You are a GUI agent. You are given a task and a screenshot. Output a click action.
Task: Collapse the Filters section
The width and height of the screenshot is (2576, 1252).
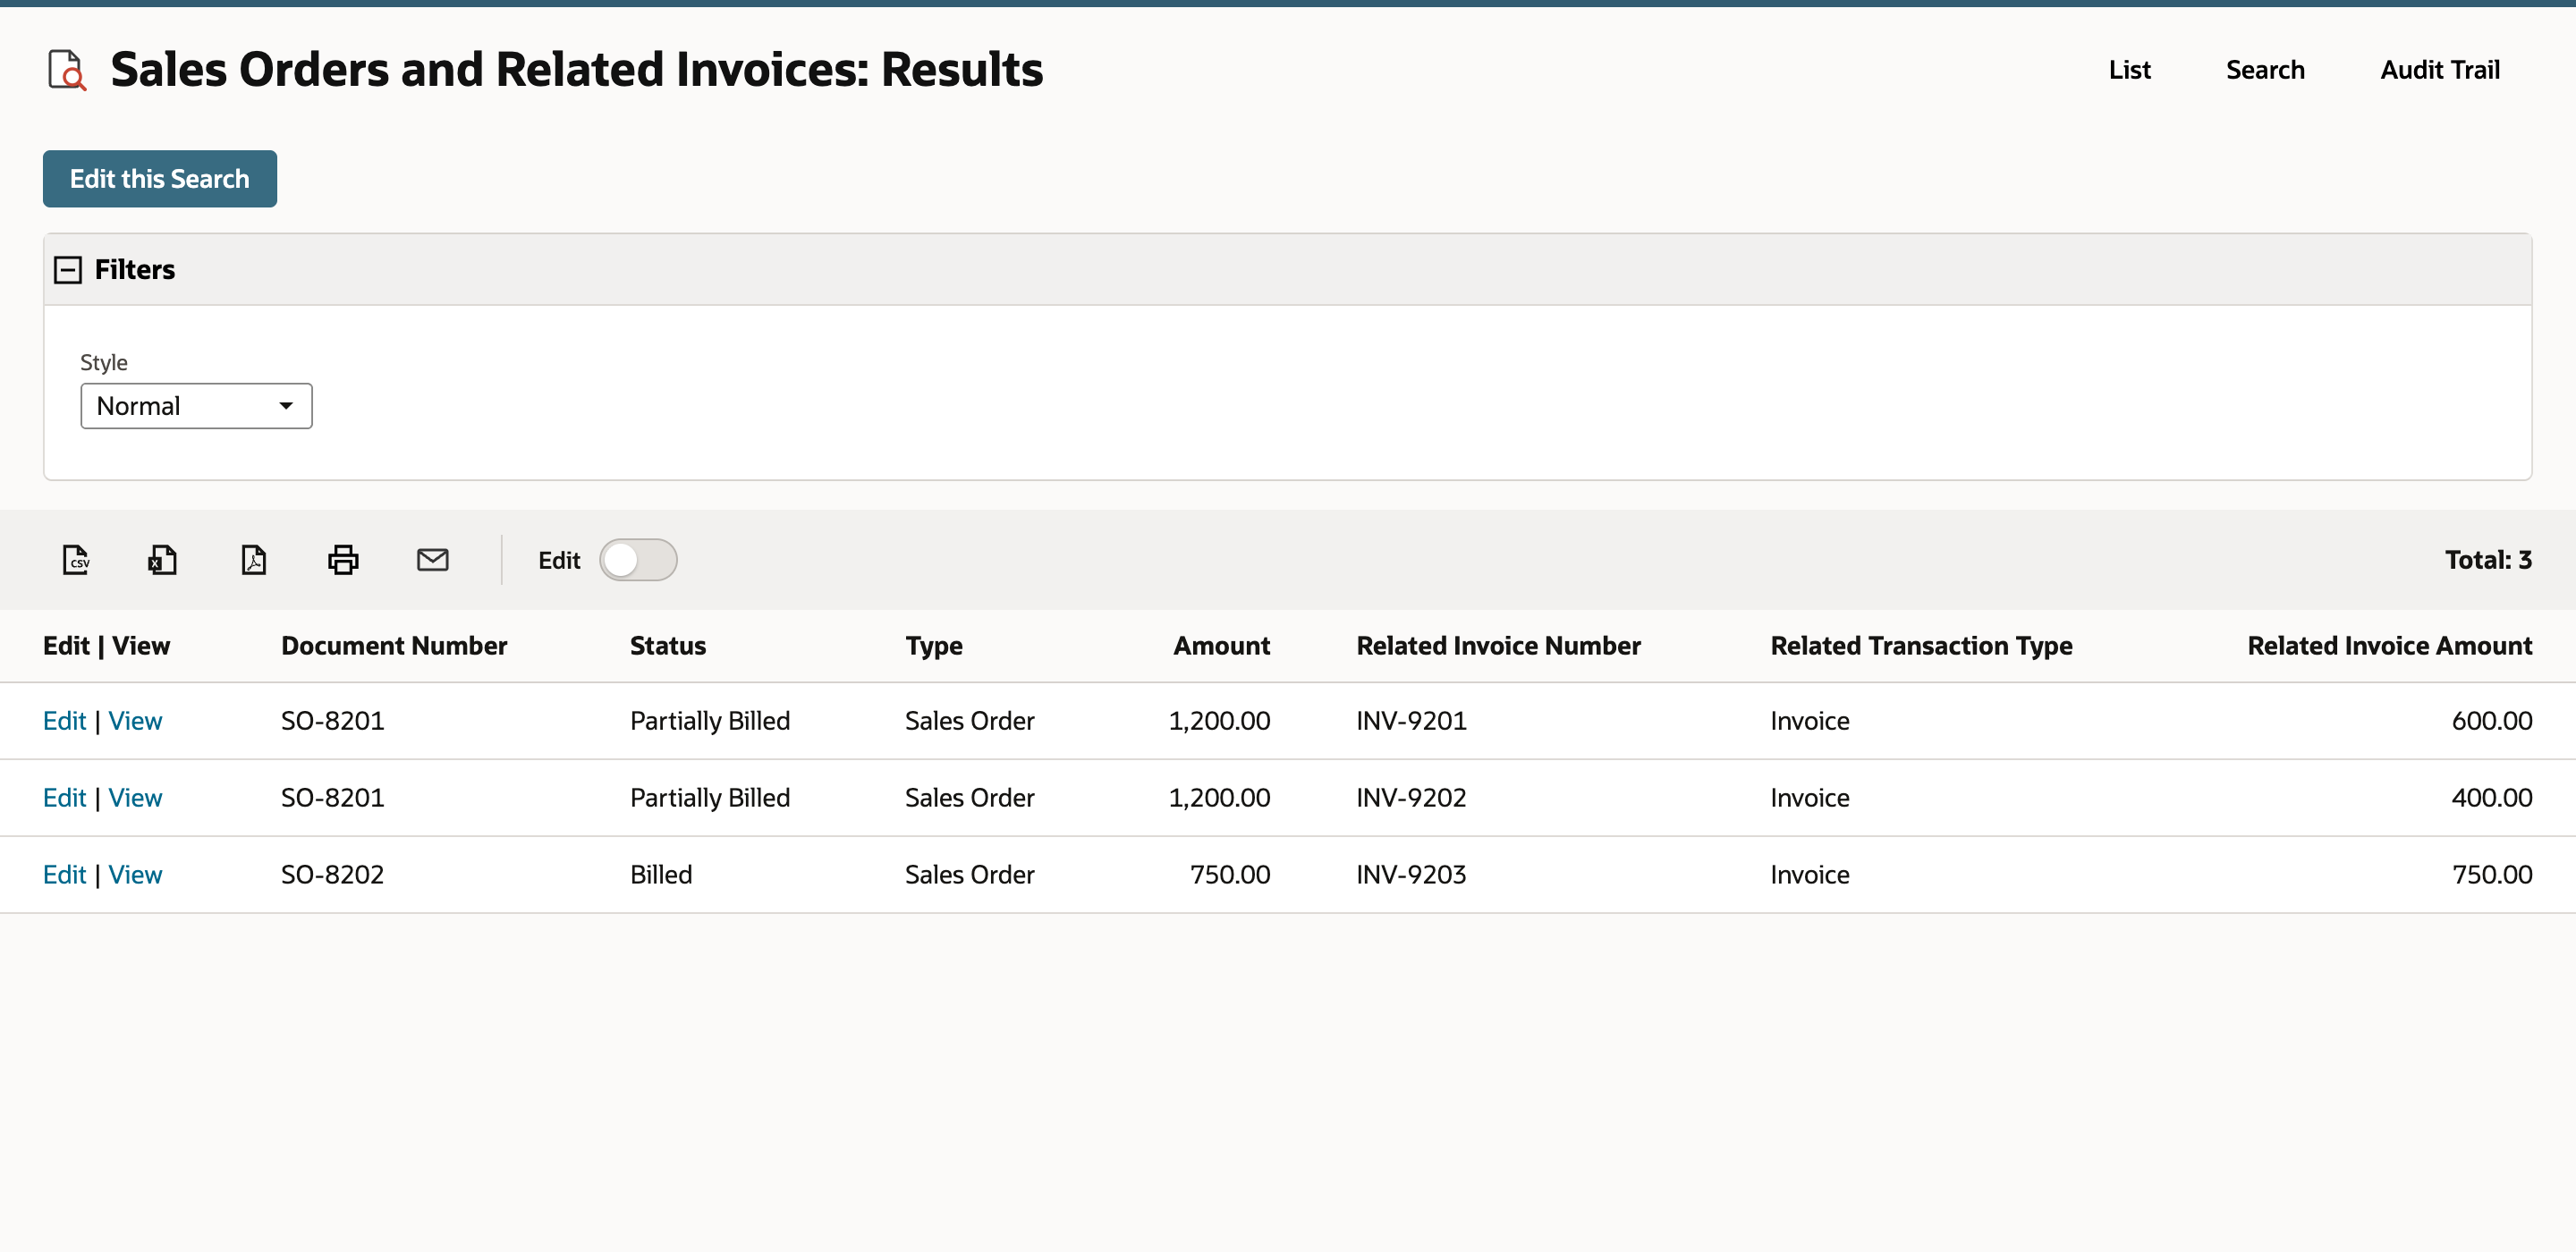(x=67, y=270)
